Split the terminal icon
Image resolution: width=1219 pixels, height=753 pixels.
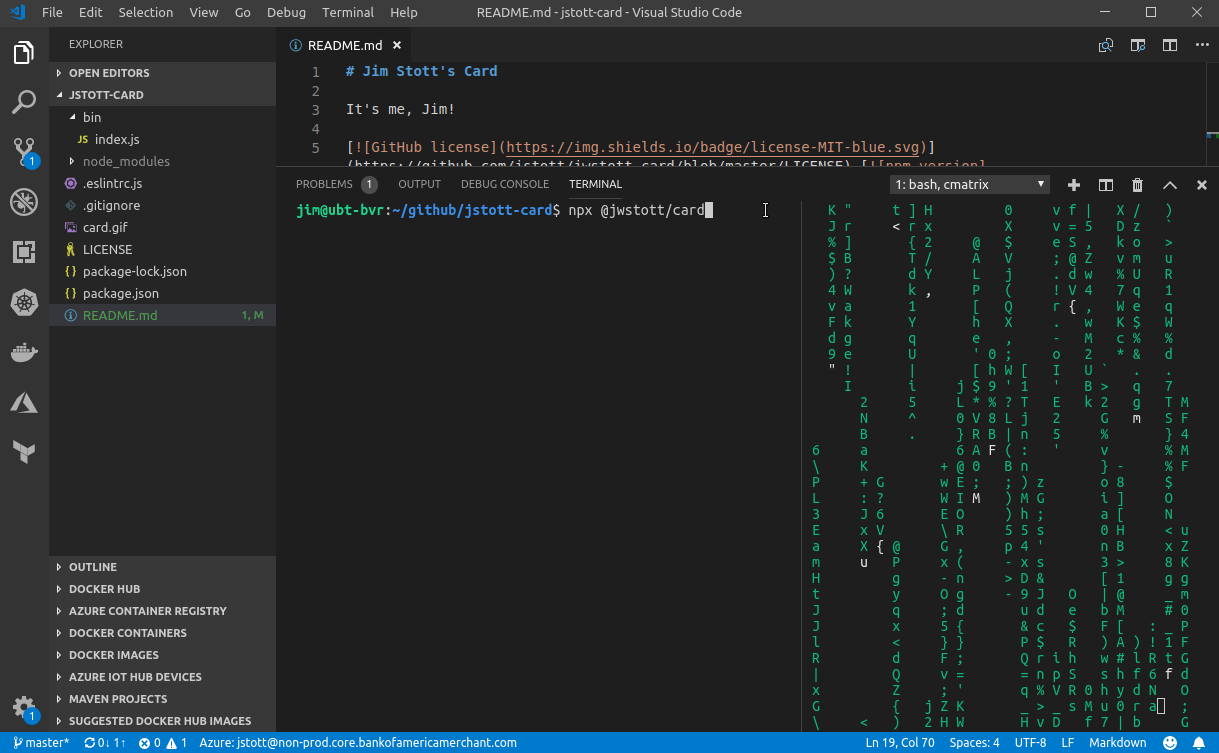1106,185
